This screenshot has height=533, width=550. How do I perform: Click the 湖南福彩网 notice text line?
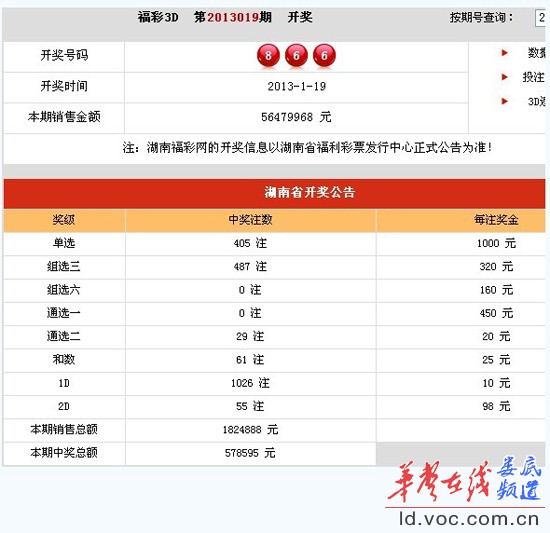307,148
